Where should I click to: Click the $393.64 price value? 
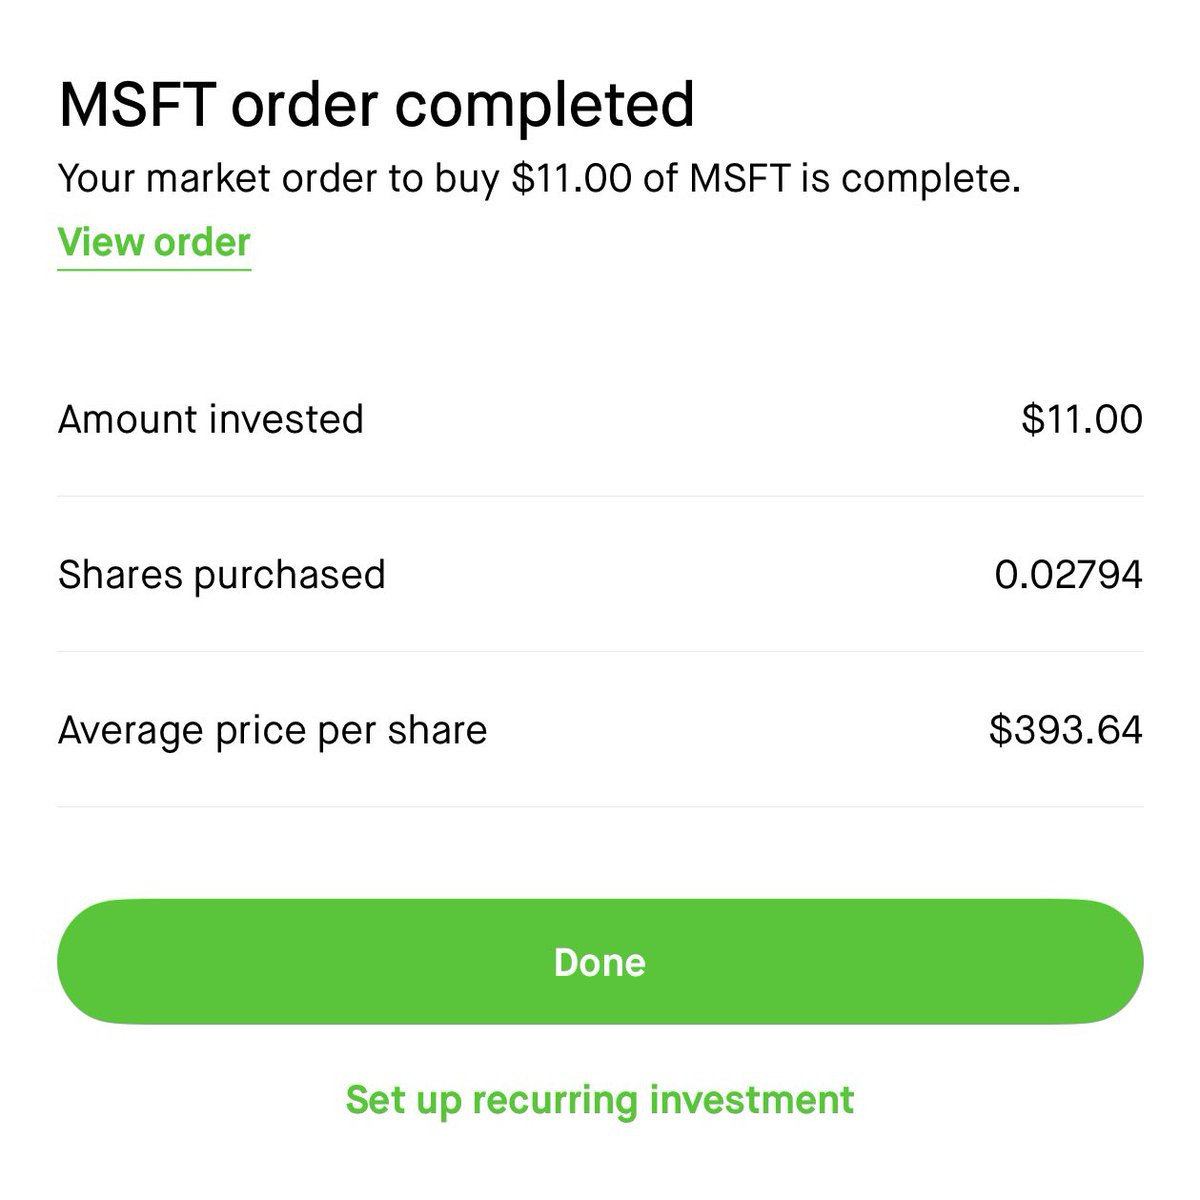(1065, 730)
